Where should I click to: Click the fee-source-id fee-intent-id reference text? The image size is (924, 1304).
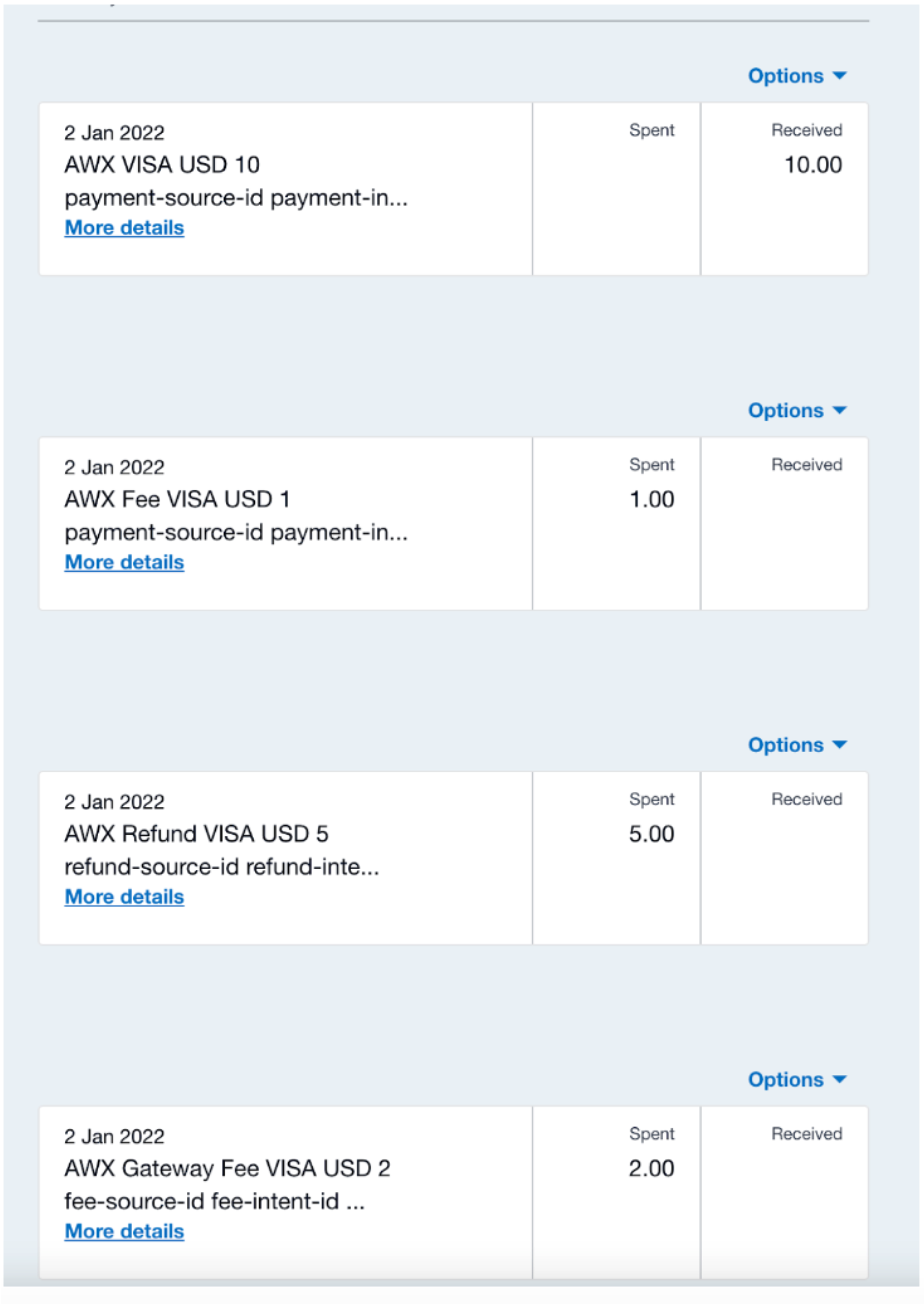(x=214, y=1202)
